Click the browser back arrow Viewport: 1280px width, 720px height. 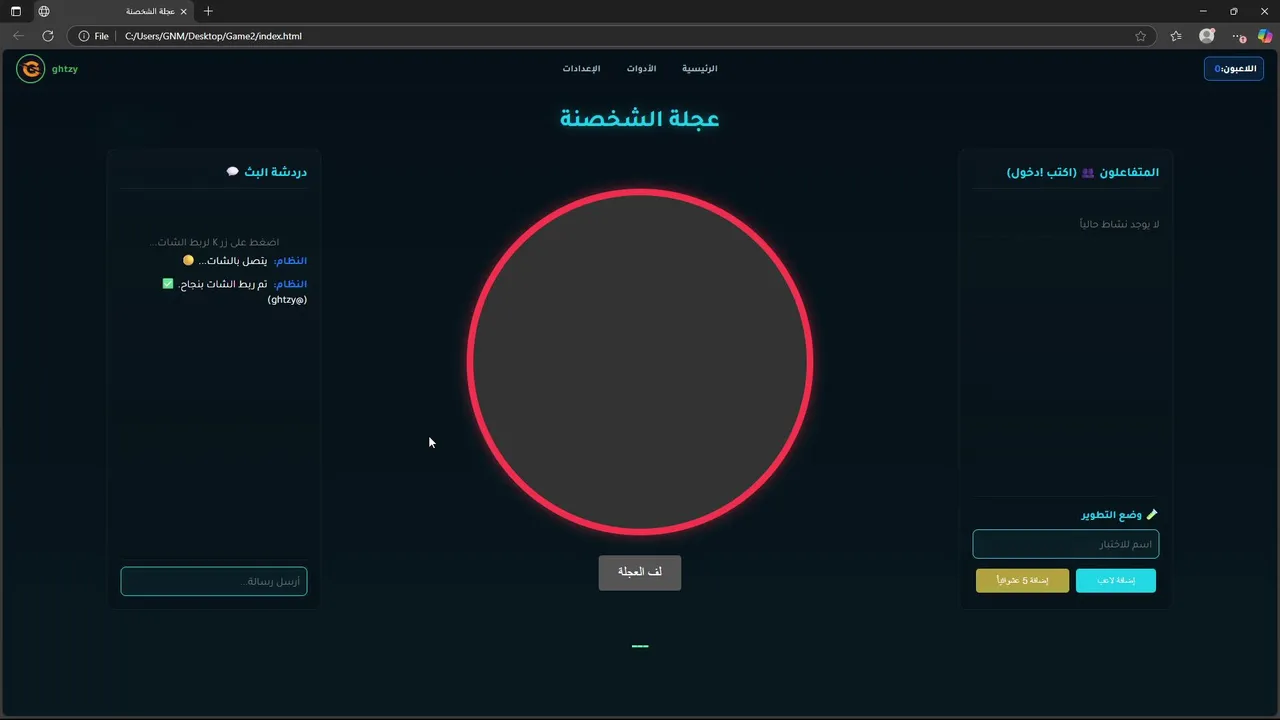click(x=18, y=36)
